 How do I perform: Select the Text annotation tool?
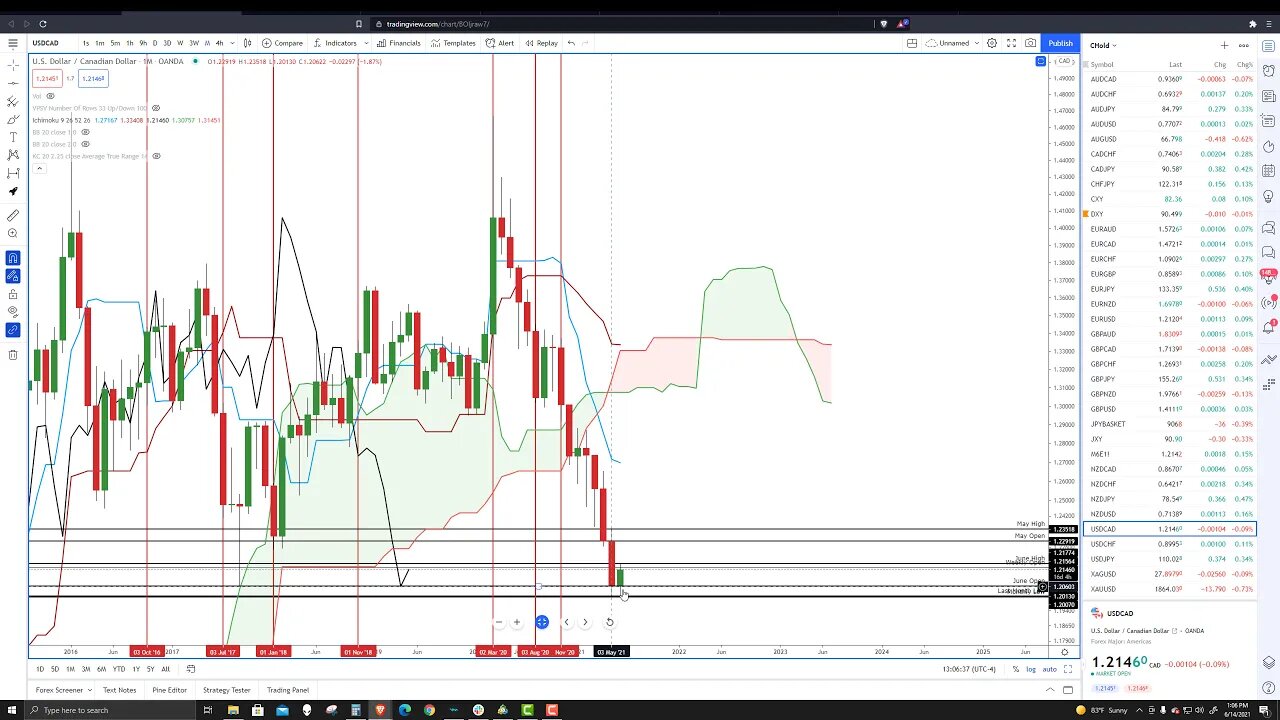(13, 137)
